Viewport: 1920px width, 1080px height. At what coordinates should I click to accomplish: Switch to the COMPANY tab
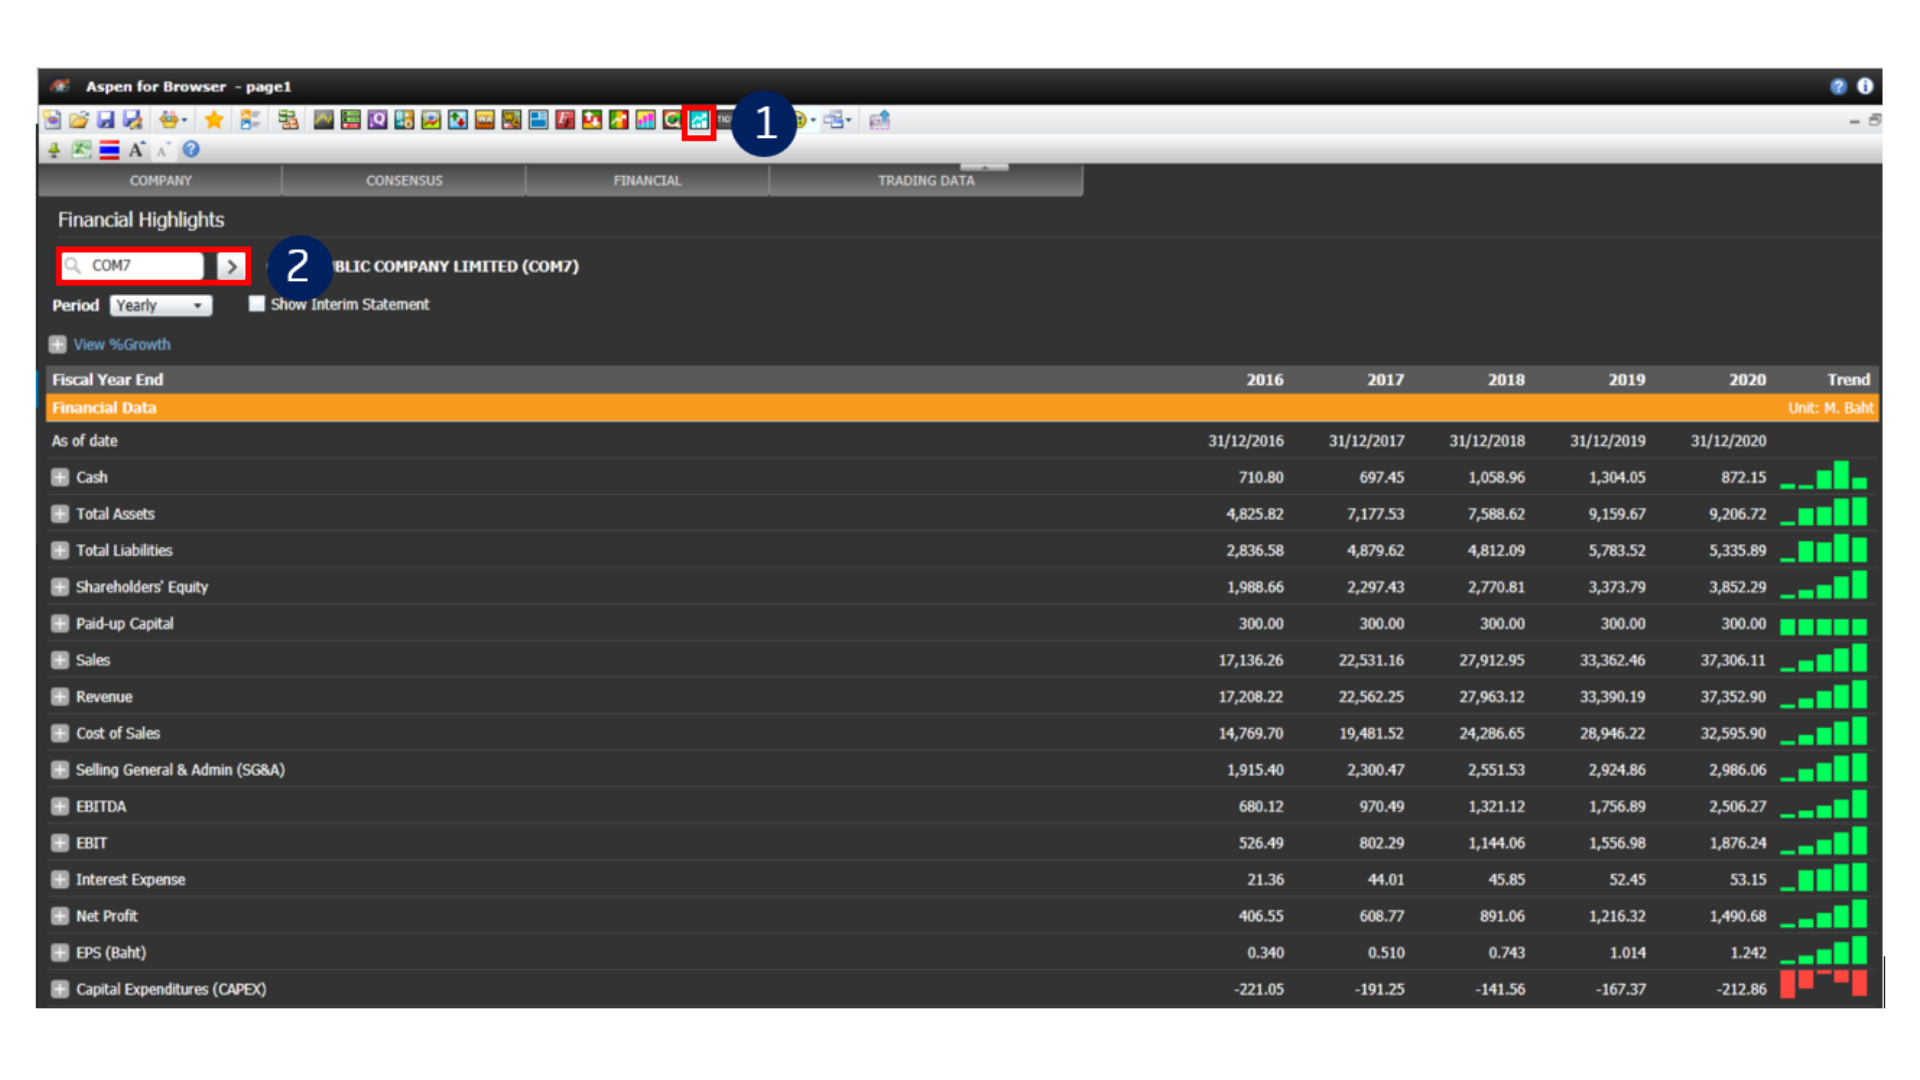pos(160,181)
